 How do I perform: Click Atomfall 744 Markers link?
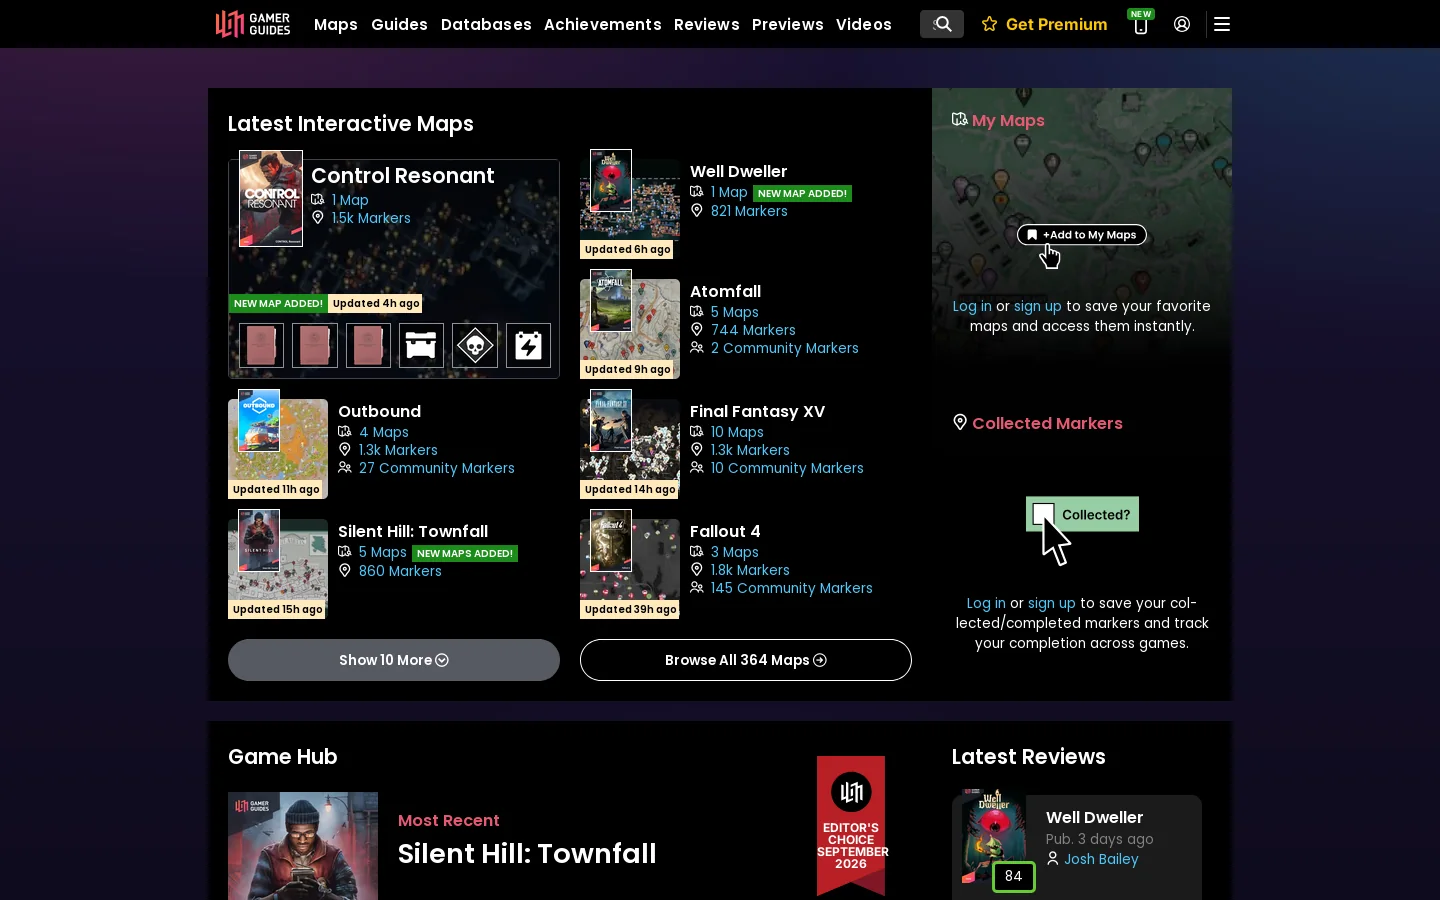click(753, 330)
